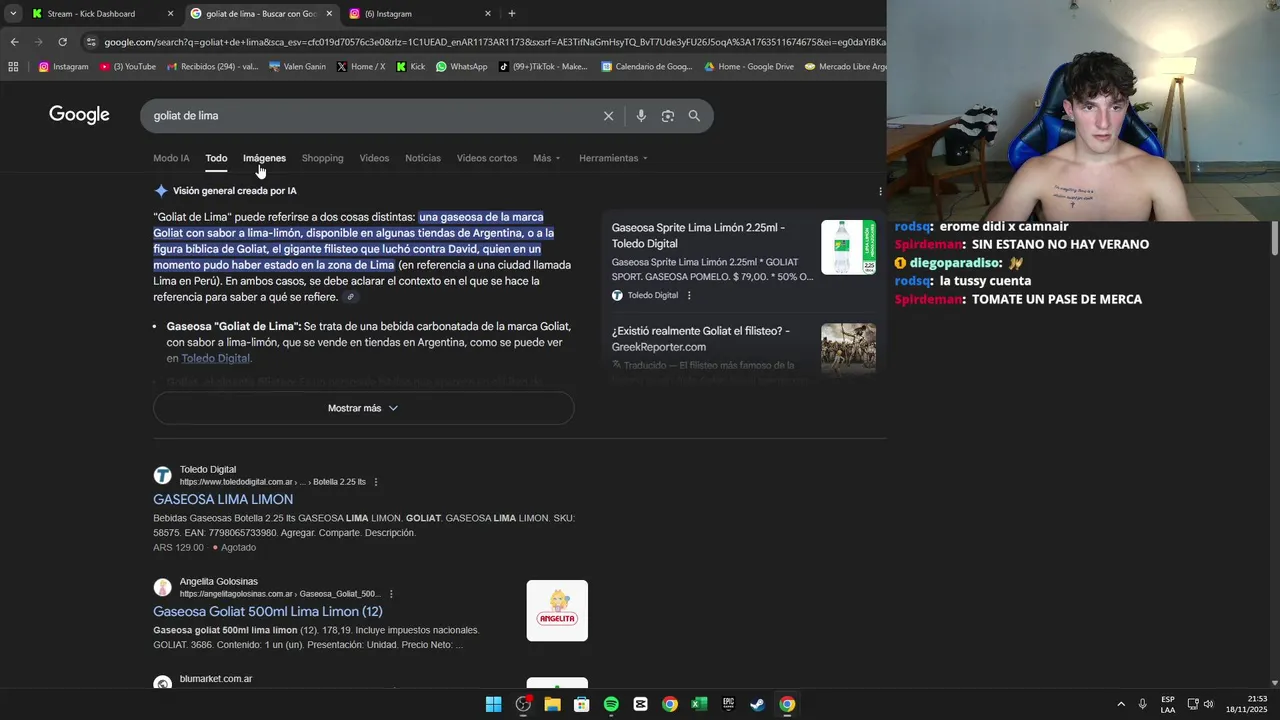Open CapCut from the taskbar

click(x=640, y=704)
